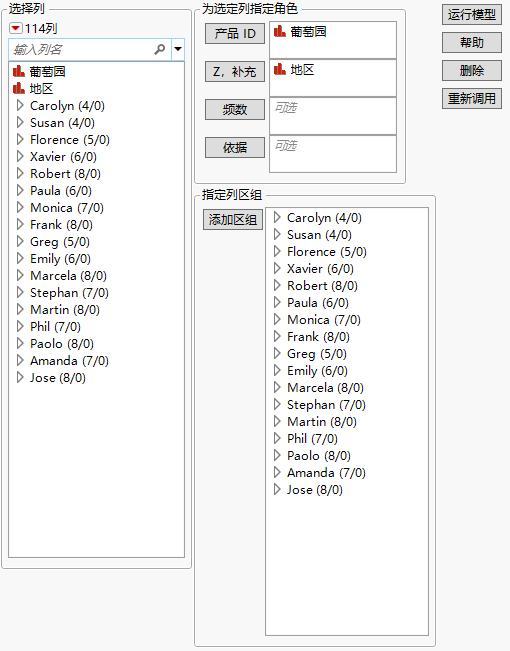Expand Paula (6/0) in 指定列区组 list
510x651 pixels.
277,303
